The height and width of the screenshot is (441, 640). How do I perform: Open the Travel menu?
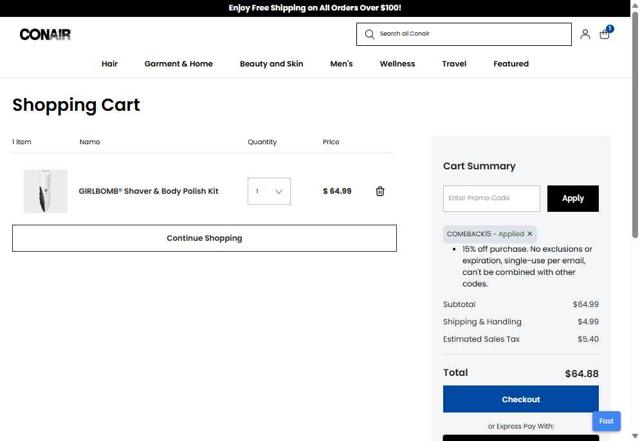[x=454, y=64]
